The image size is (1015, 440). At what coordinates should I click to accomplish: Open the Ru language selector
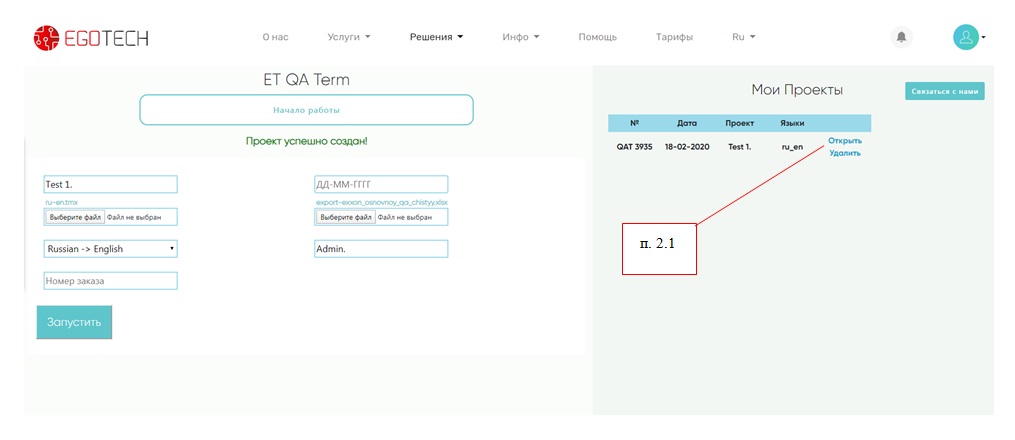point(743,37)
